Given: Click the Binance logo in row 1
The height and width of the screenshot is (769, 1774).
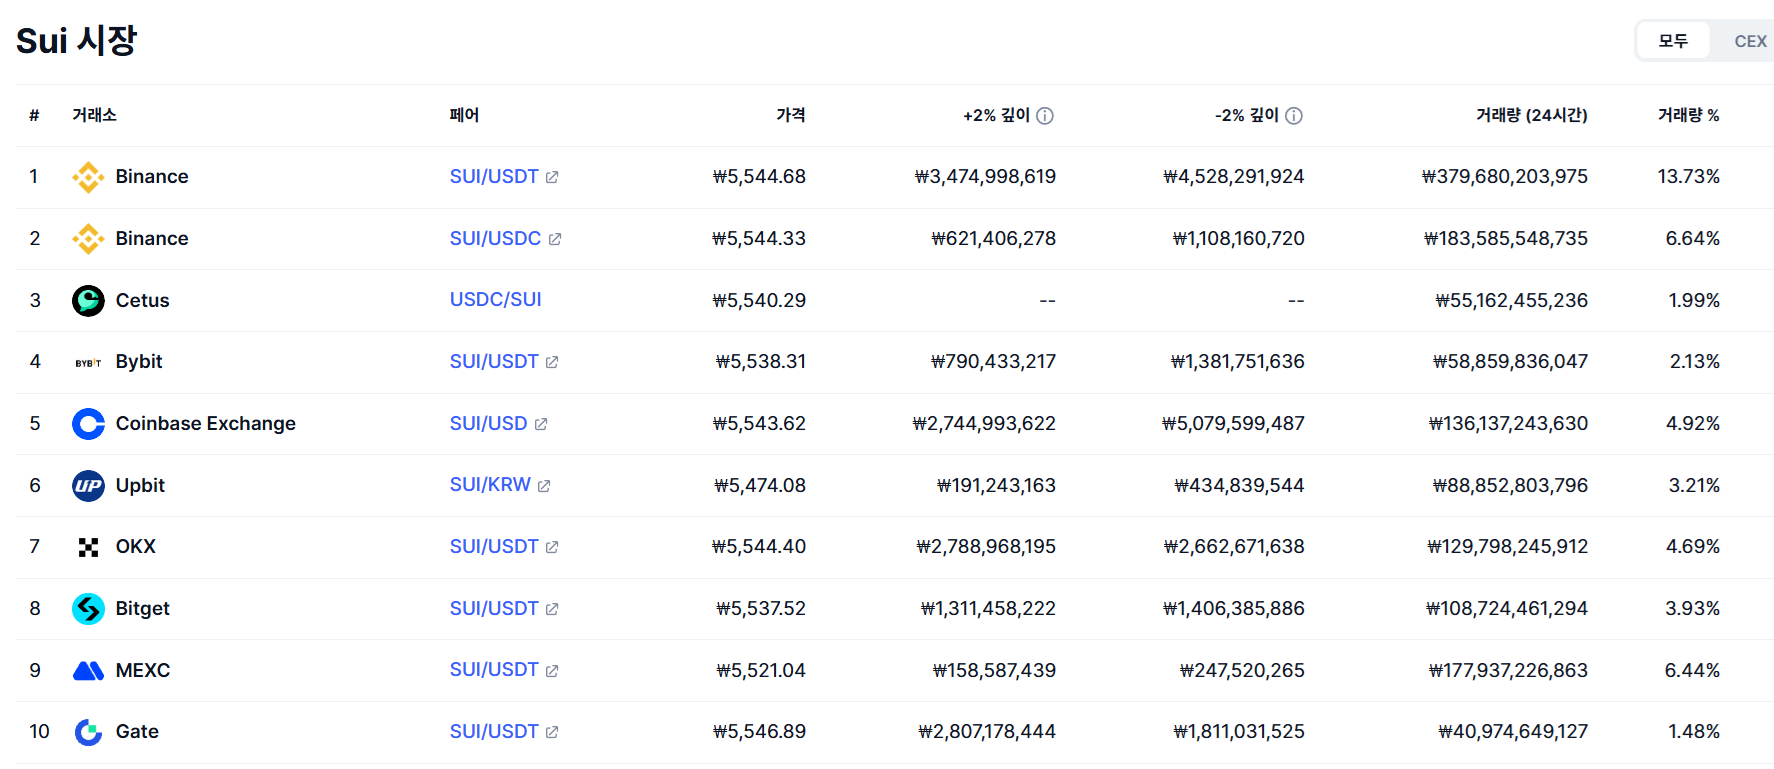Looking at the screenshot, I should click(x=88, y=177).
